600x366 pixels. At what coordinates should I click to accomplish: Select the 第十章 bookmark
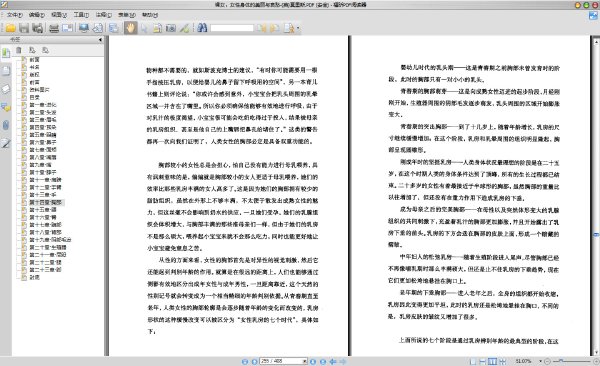point(43,172)
